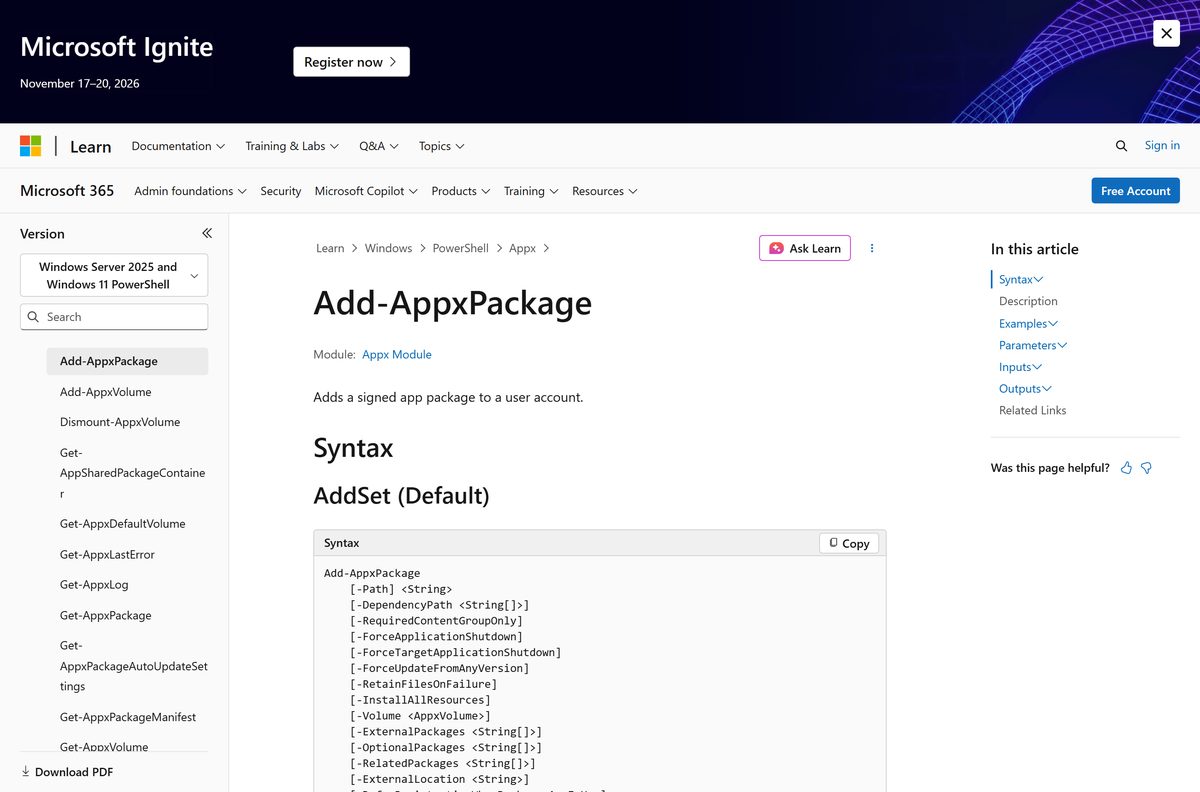The width and height of the screenshot is (1200, 792).
Task: Click the search magnifier icon in header
Action: point(1121,146)
